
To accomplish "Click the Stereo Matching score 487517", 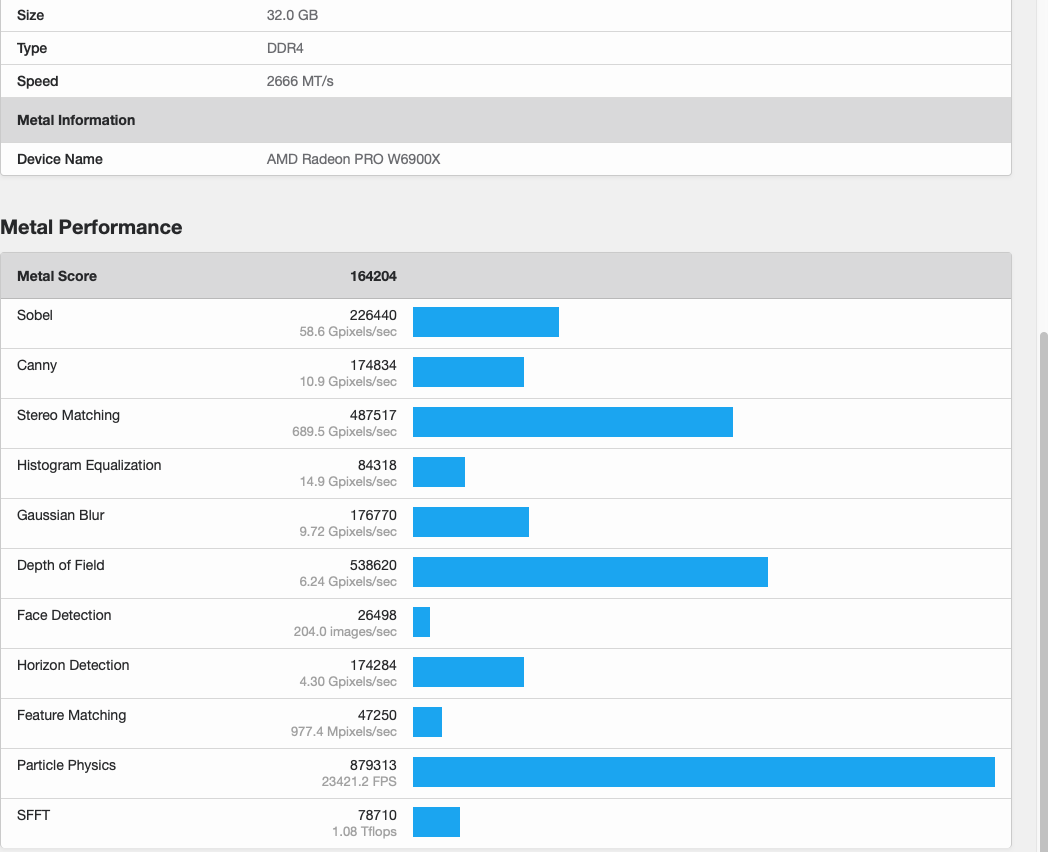I will [x=373, y=416].
